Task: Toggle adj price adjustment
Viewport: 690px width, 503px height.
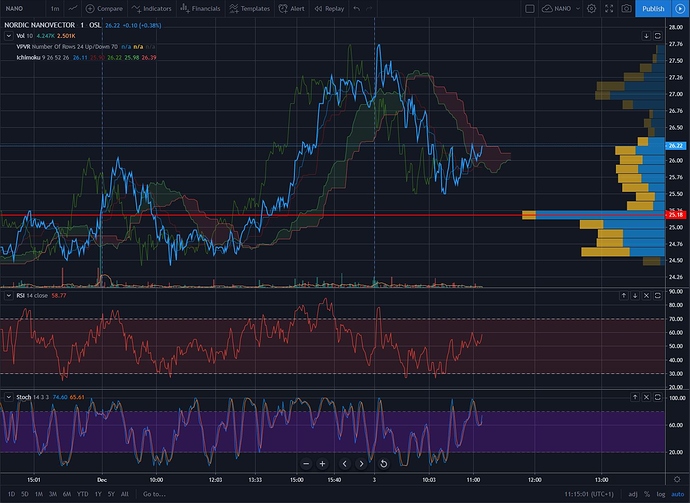Action: pyautogui.click(x=633, y=494)
